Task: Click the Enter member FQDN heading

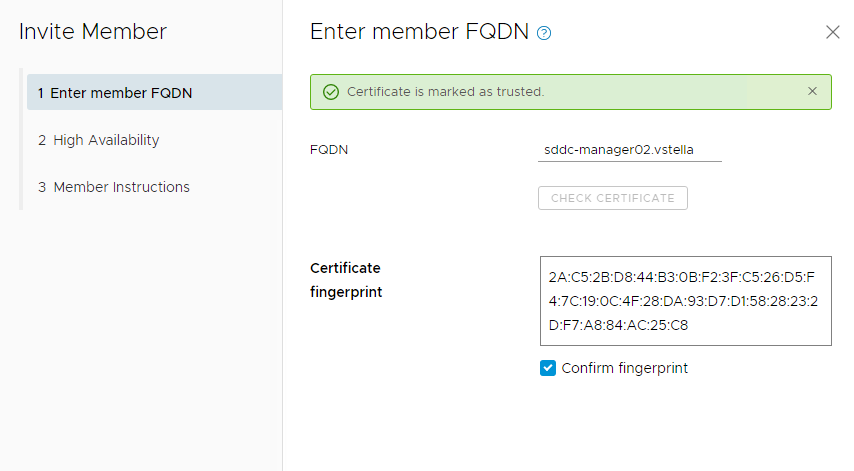Action: [419, 32]
